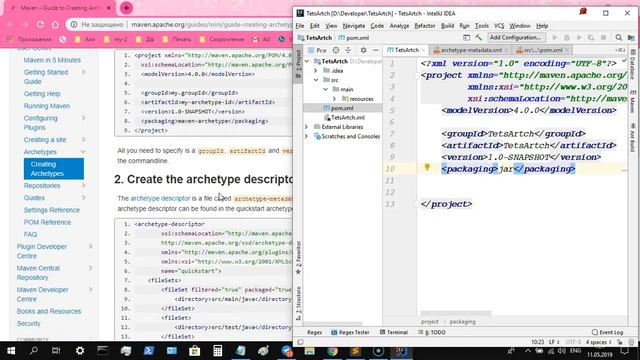Open a new Chrome tab with plus
Image resolution: width=640 pixels, height=360 pixels.
(x=126, y=8)
